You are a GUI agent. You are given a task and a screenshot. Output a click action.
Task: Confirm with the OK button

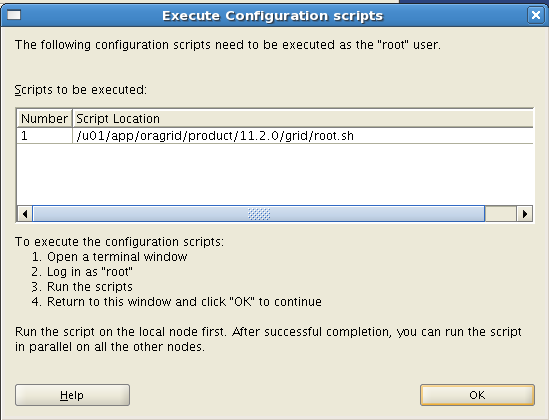pos(477,395)
